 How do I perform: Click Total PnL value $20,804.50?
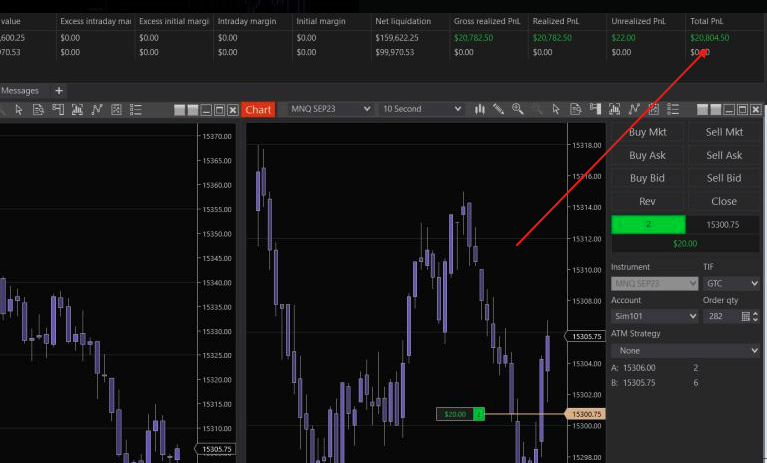709,38
